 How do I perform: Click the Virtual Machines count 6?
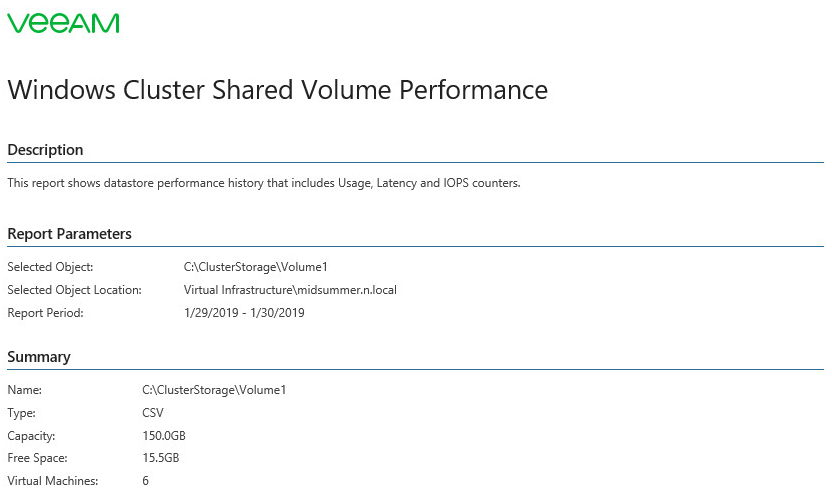coord(145,481)
